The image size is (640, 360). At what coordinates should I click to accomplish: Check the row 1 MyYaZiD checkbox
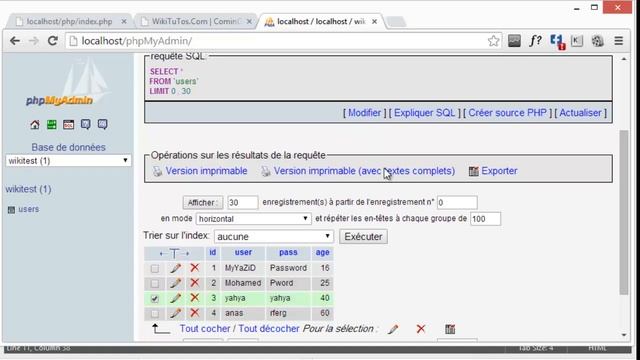tap(155, 268)
